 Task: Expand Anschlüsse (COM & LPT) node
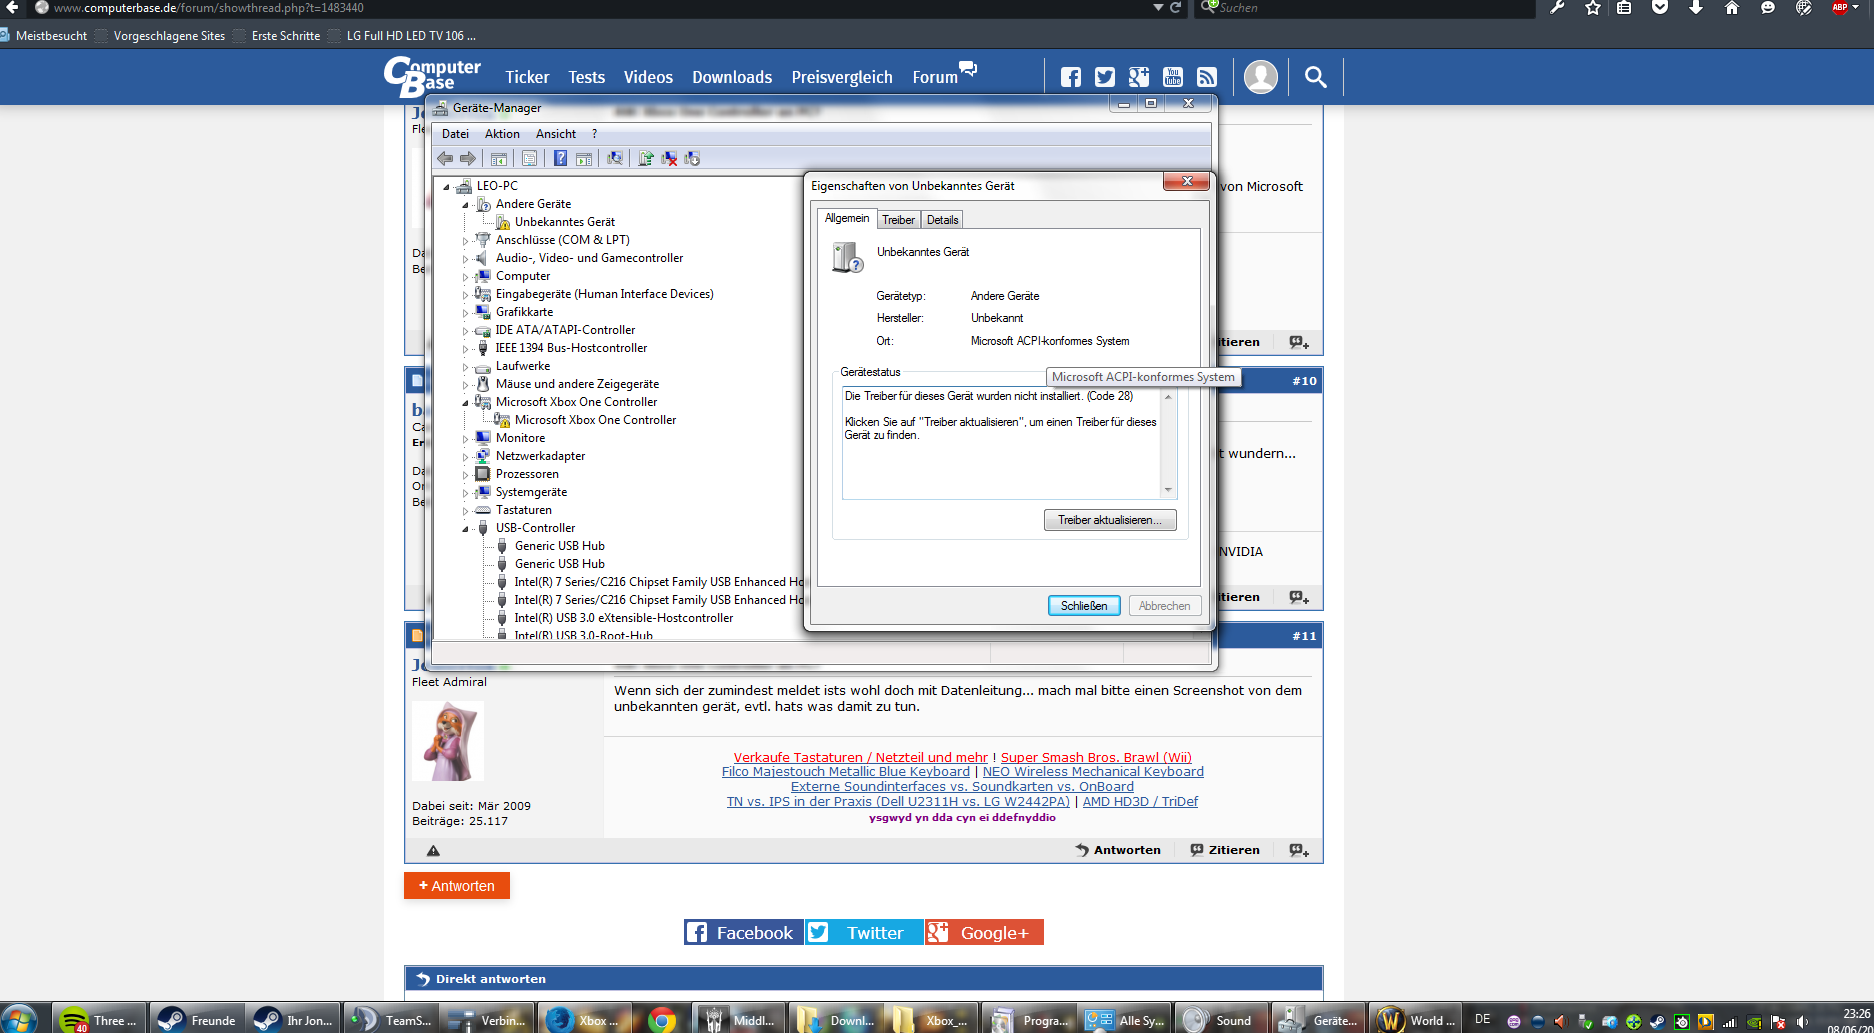(x=465, y=241)
